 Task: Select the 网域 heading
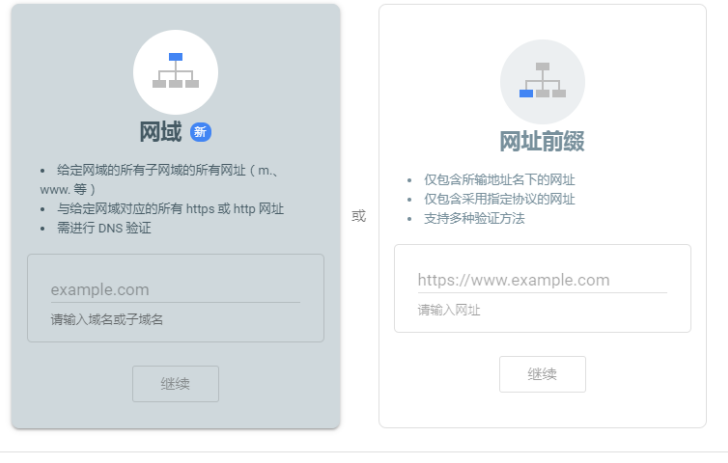click(161, 132)
